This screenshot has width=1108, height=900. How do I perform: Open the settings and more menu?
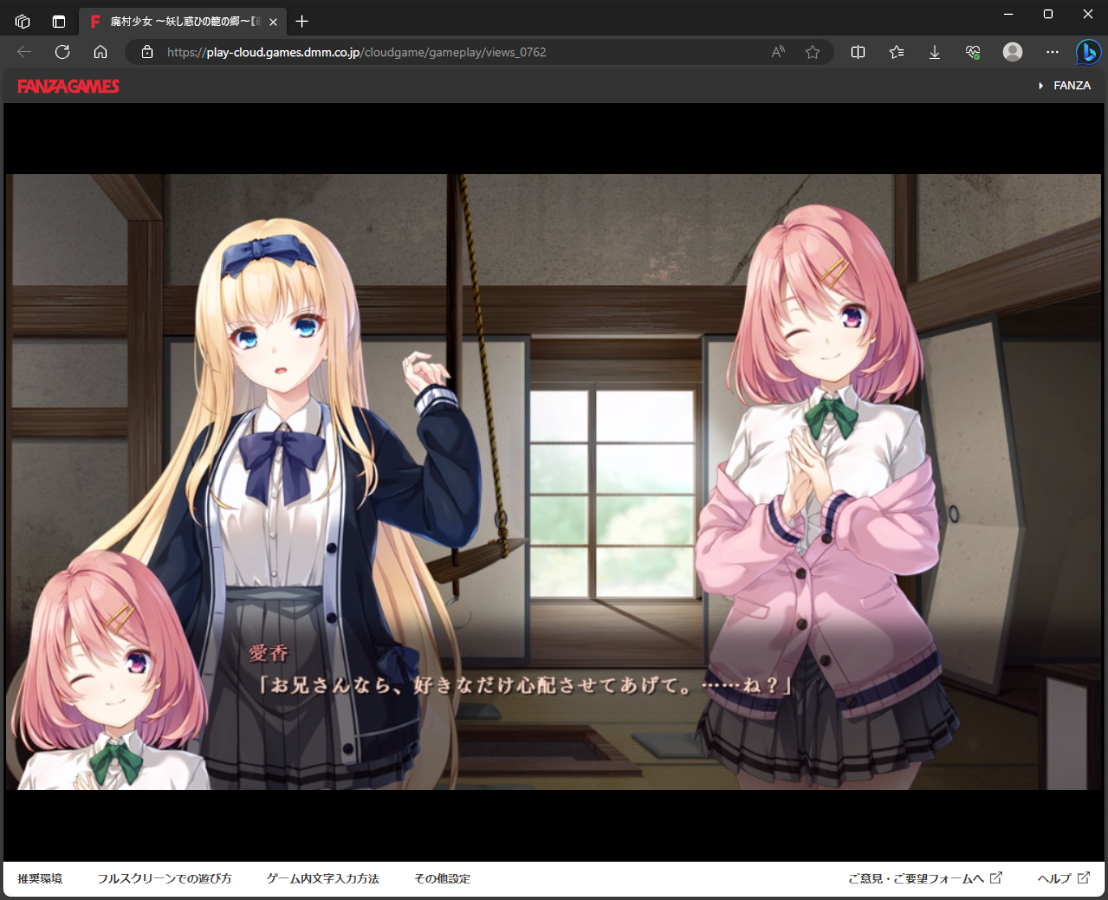tap(1052, 52)
